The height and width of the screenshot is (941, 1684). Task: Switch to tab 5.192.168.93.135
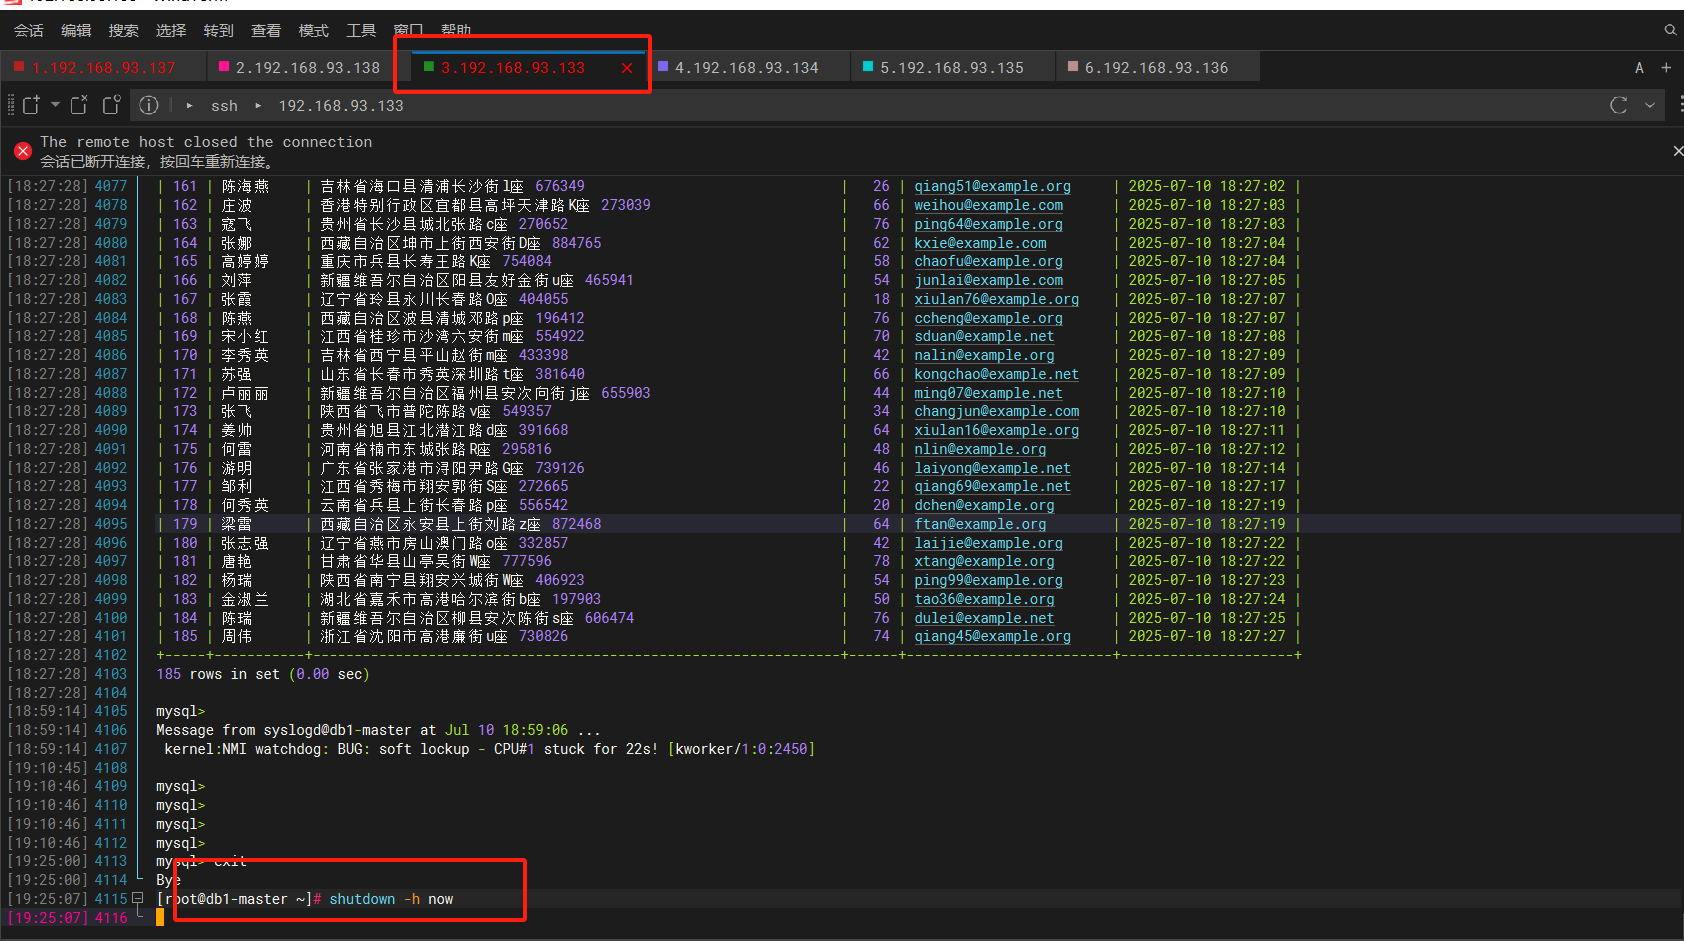(x=952, y=67)
